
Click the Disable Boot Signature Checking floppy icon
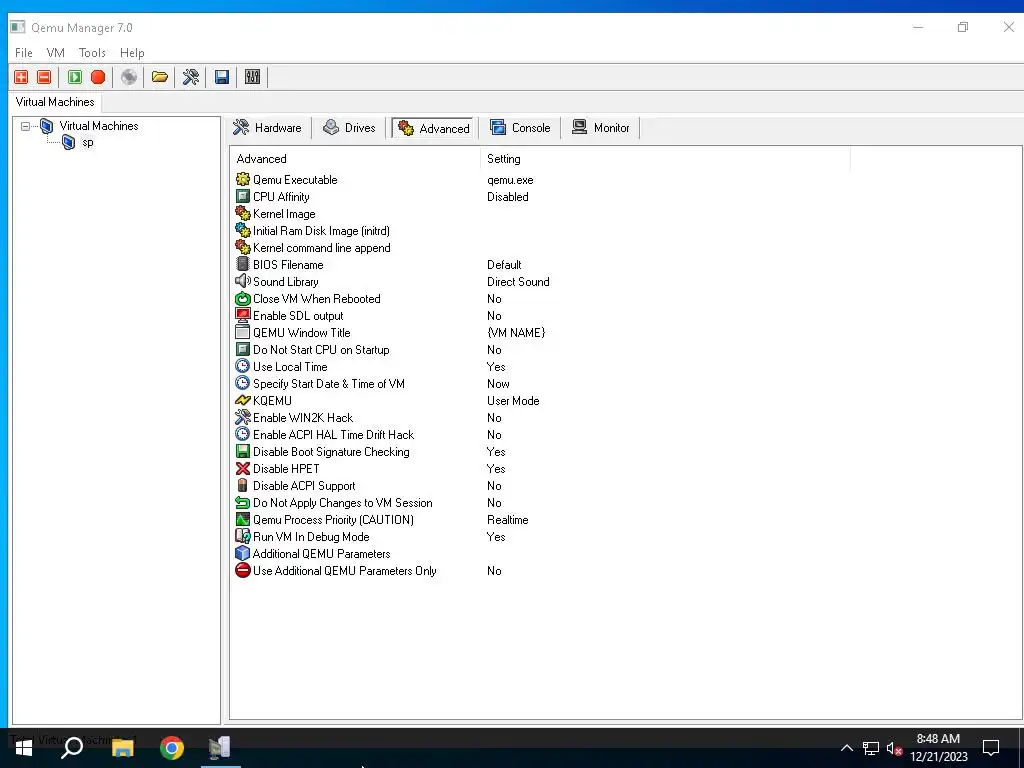242,451
